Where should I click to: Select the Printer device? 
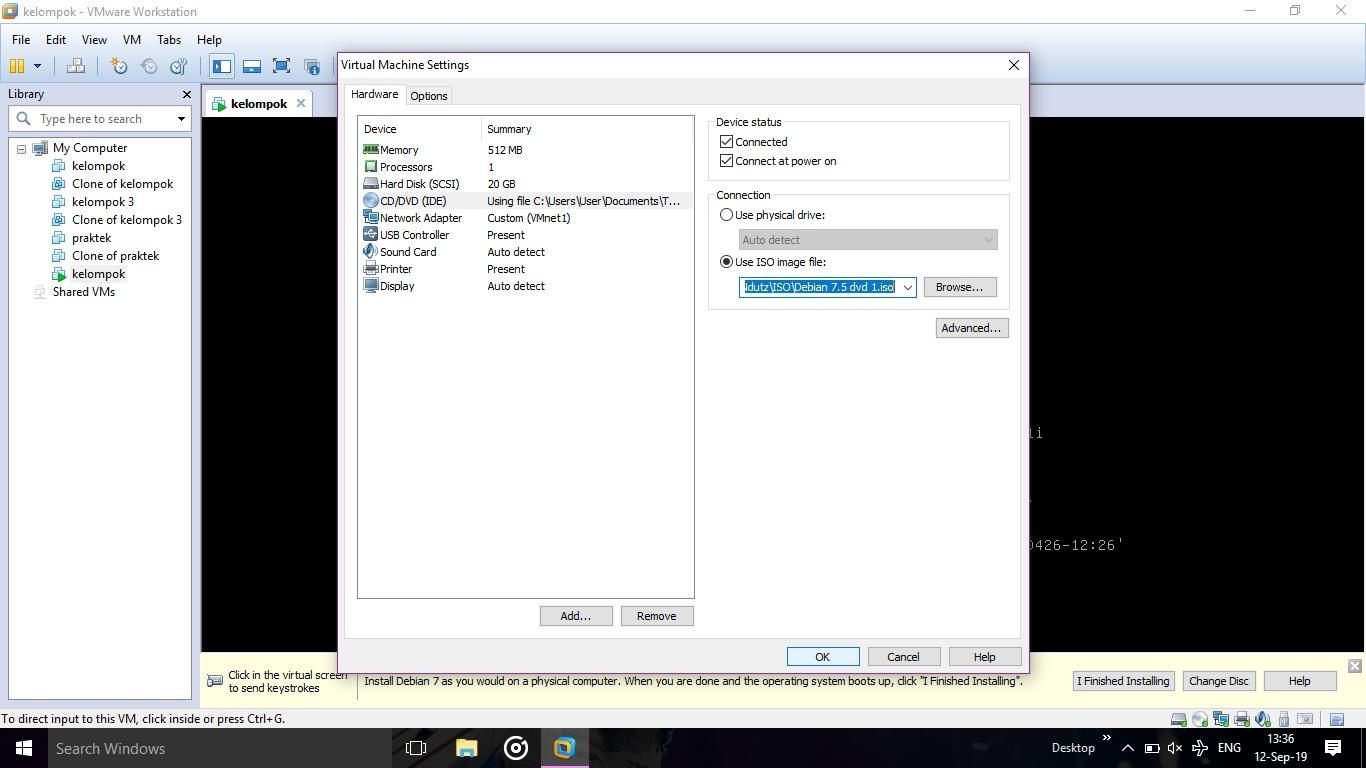(x=525, y=269)
